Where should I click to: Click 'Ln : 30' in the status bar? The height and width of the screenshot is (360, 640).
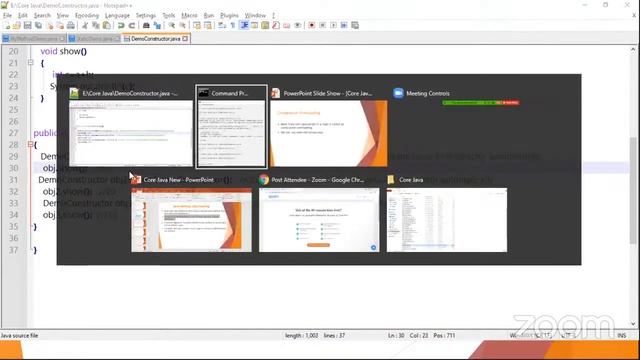(396, 336)
